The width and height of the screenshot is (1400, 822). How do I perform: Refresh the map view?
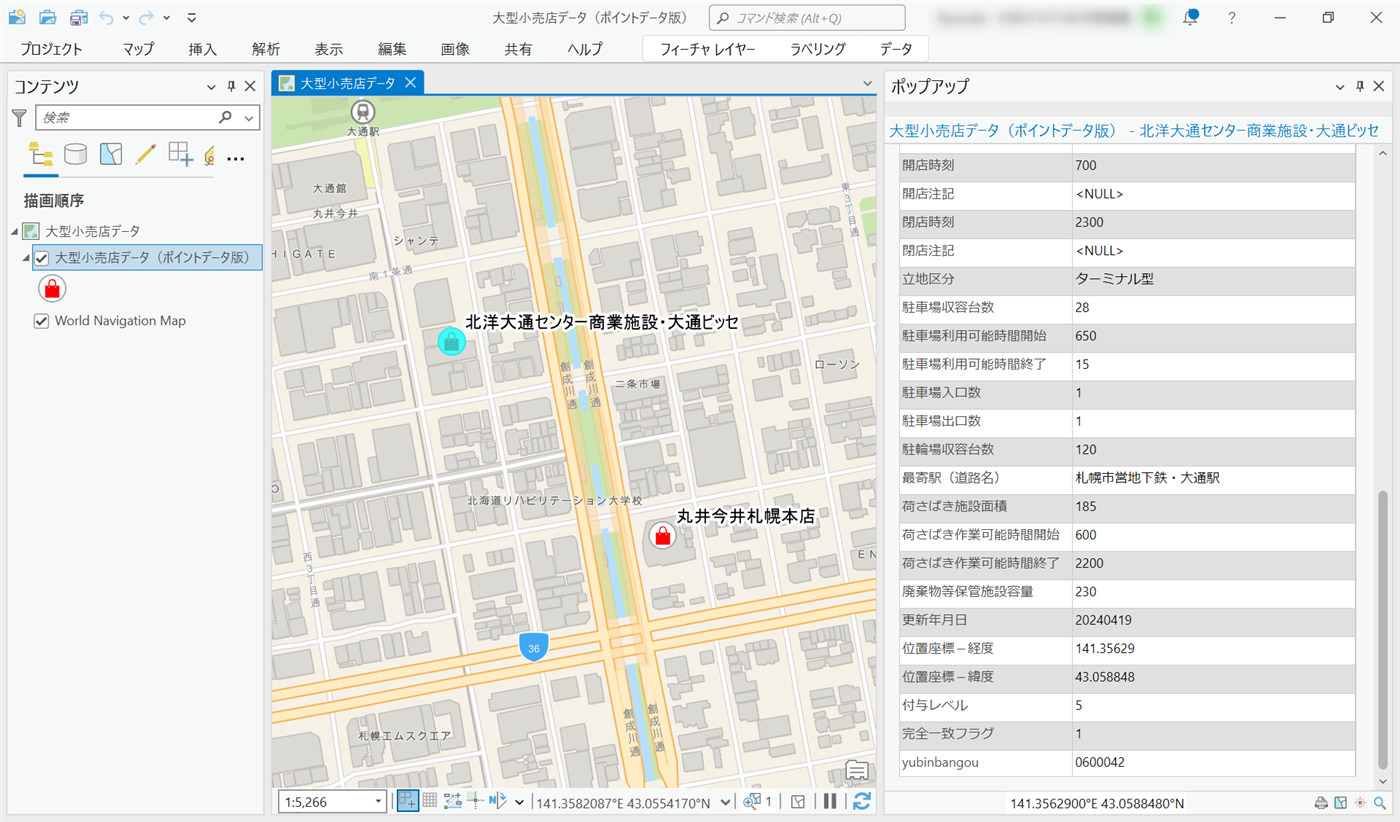point(861,801)
